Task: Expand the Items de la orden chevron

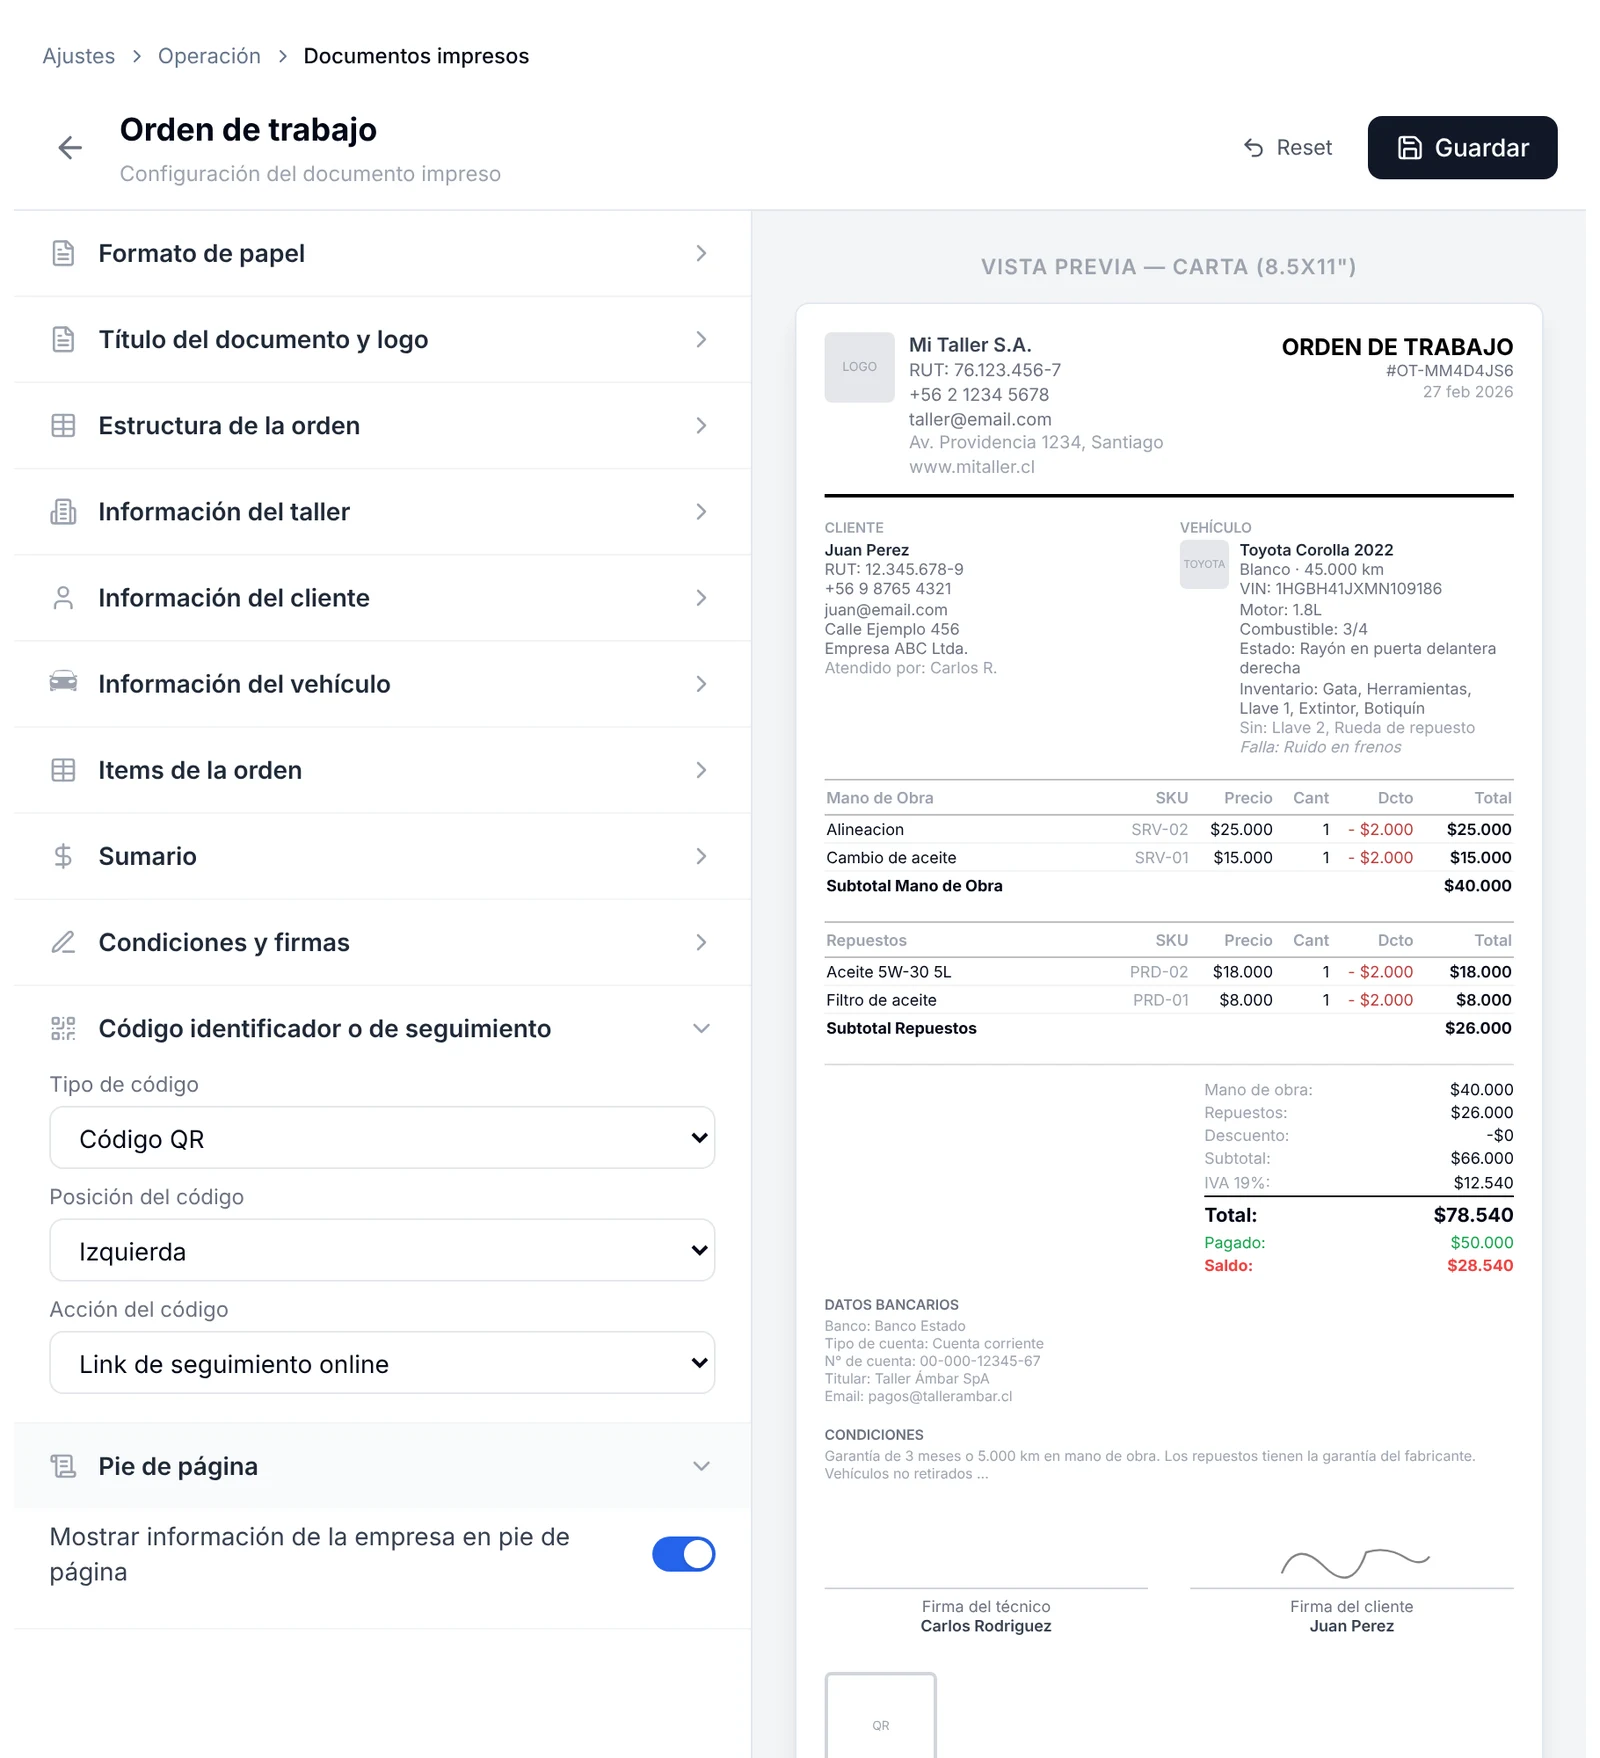Action: click(701, 770)
